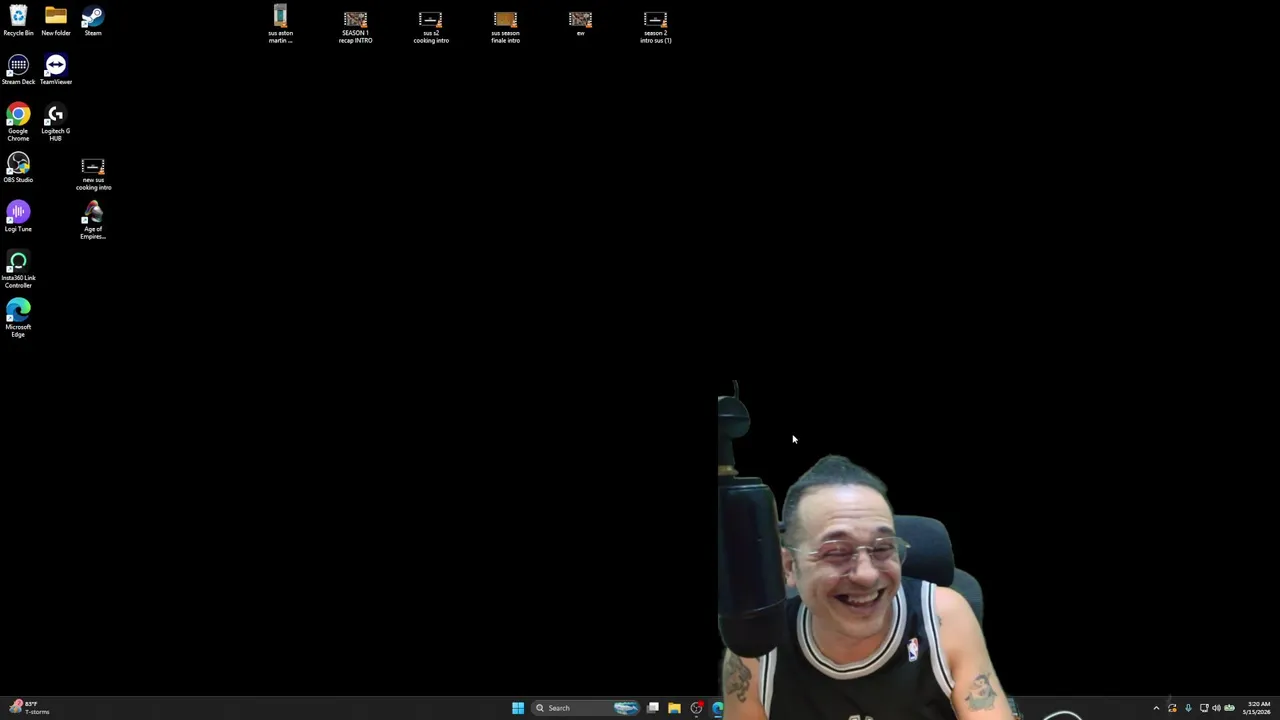Open the weather widget showing T-storms

tap(30, 708)
